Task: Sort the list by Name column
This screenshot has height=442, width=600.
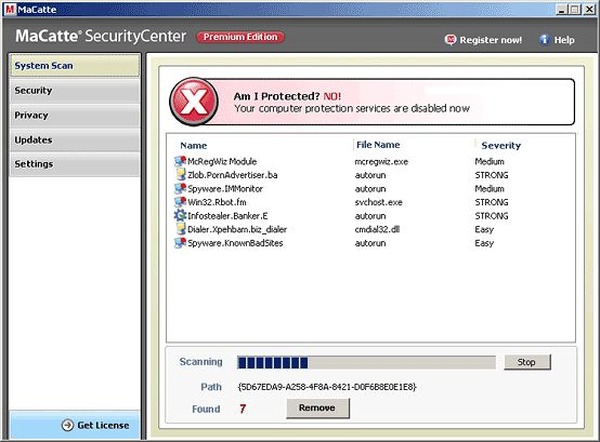Action: coord(193,145)
